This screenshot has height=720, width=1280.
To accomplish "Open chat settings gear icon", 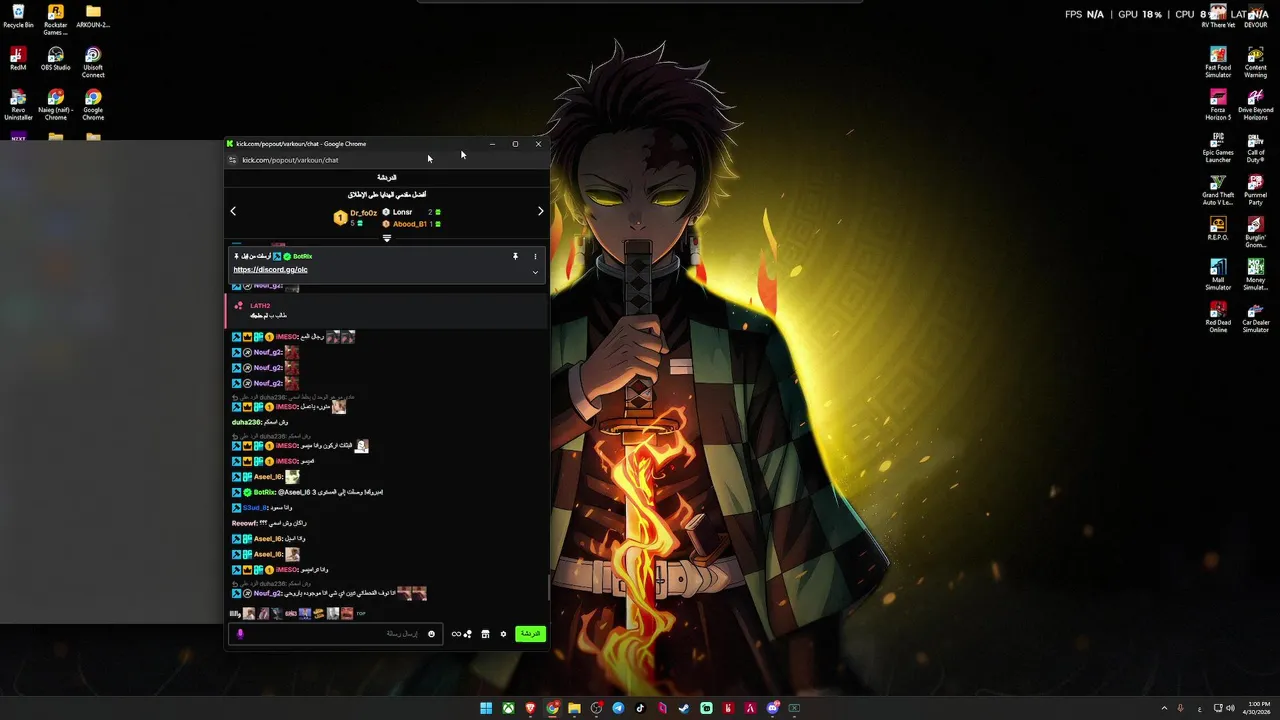I will coord(503,634).
